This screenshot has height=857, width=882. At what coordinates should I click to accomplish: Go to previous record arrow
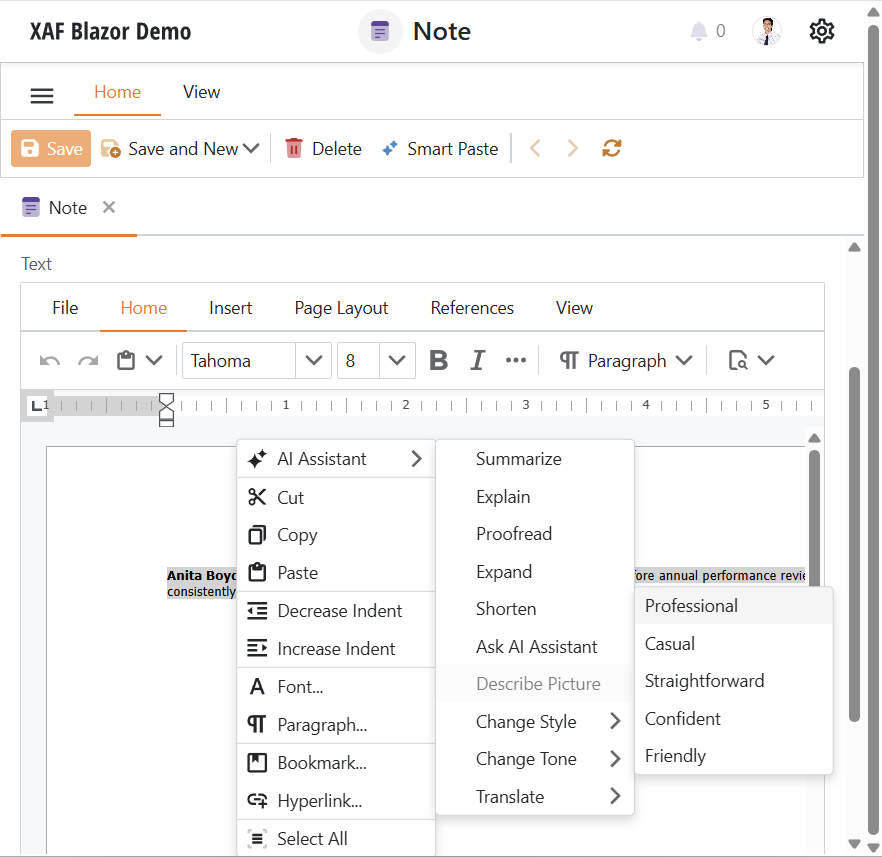click(535, 148)
